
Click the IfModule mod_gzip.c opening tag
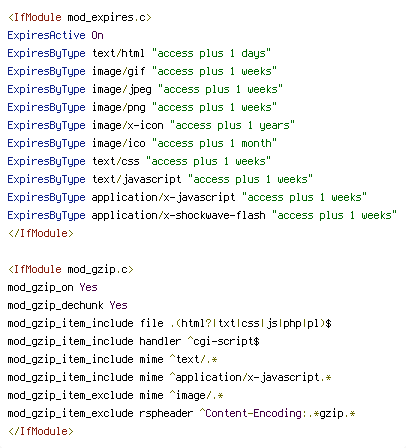click(71, 269)
